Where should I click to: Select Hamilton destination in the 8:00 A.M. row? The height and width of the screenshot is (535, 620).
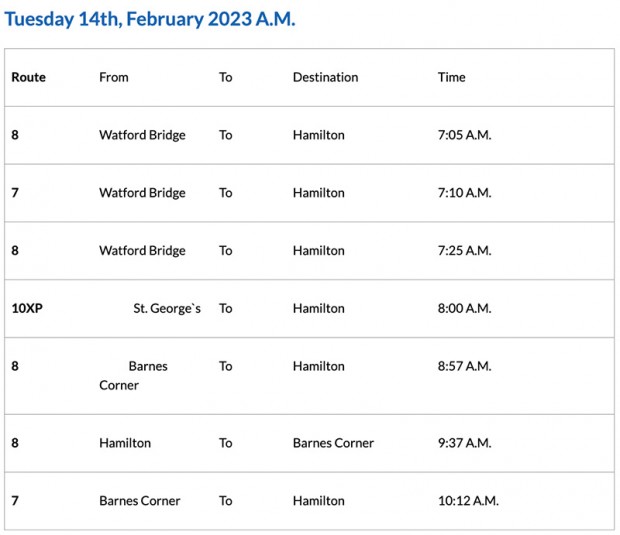click(x=318, y=309)
